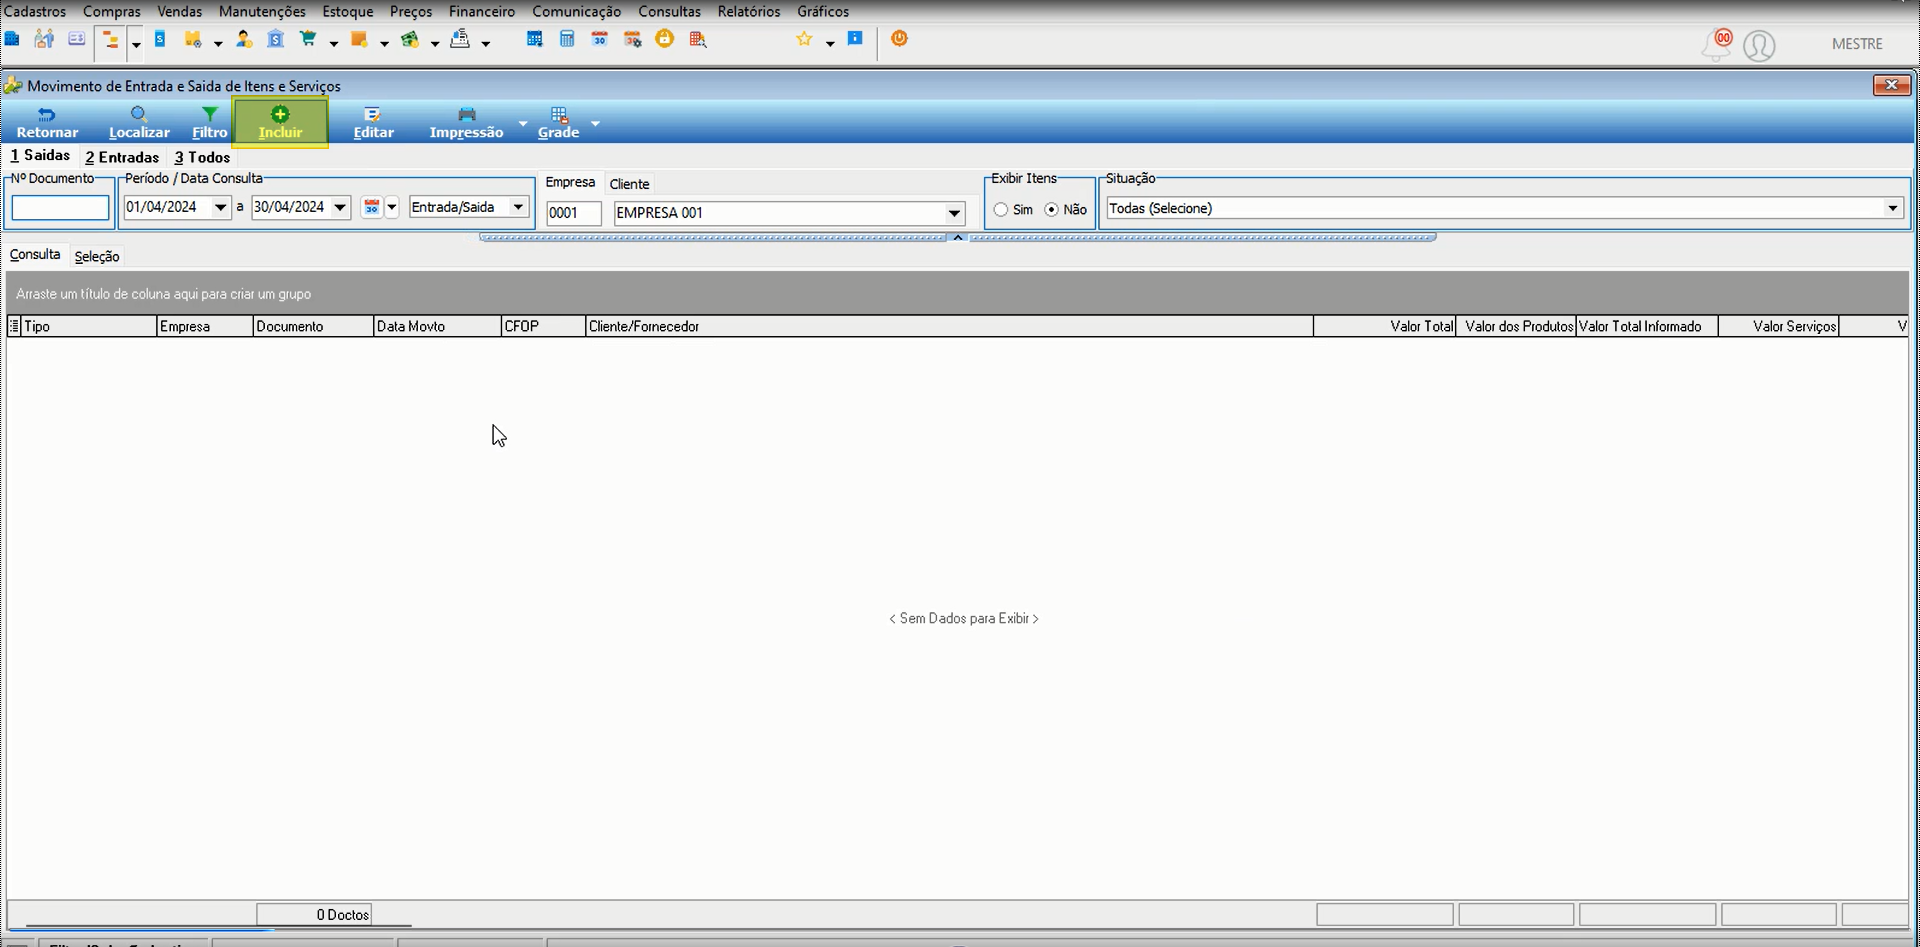The image size is (1920, 947).
Task: Switch to the 2 Entradas tab
Action: click(x=122, y=157)
